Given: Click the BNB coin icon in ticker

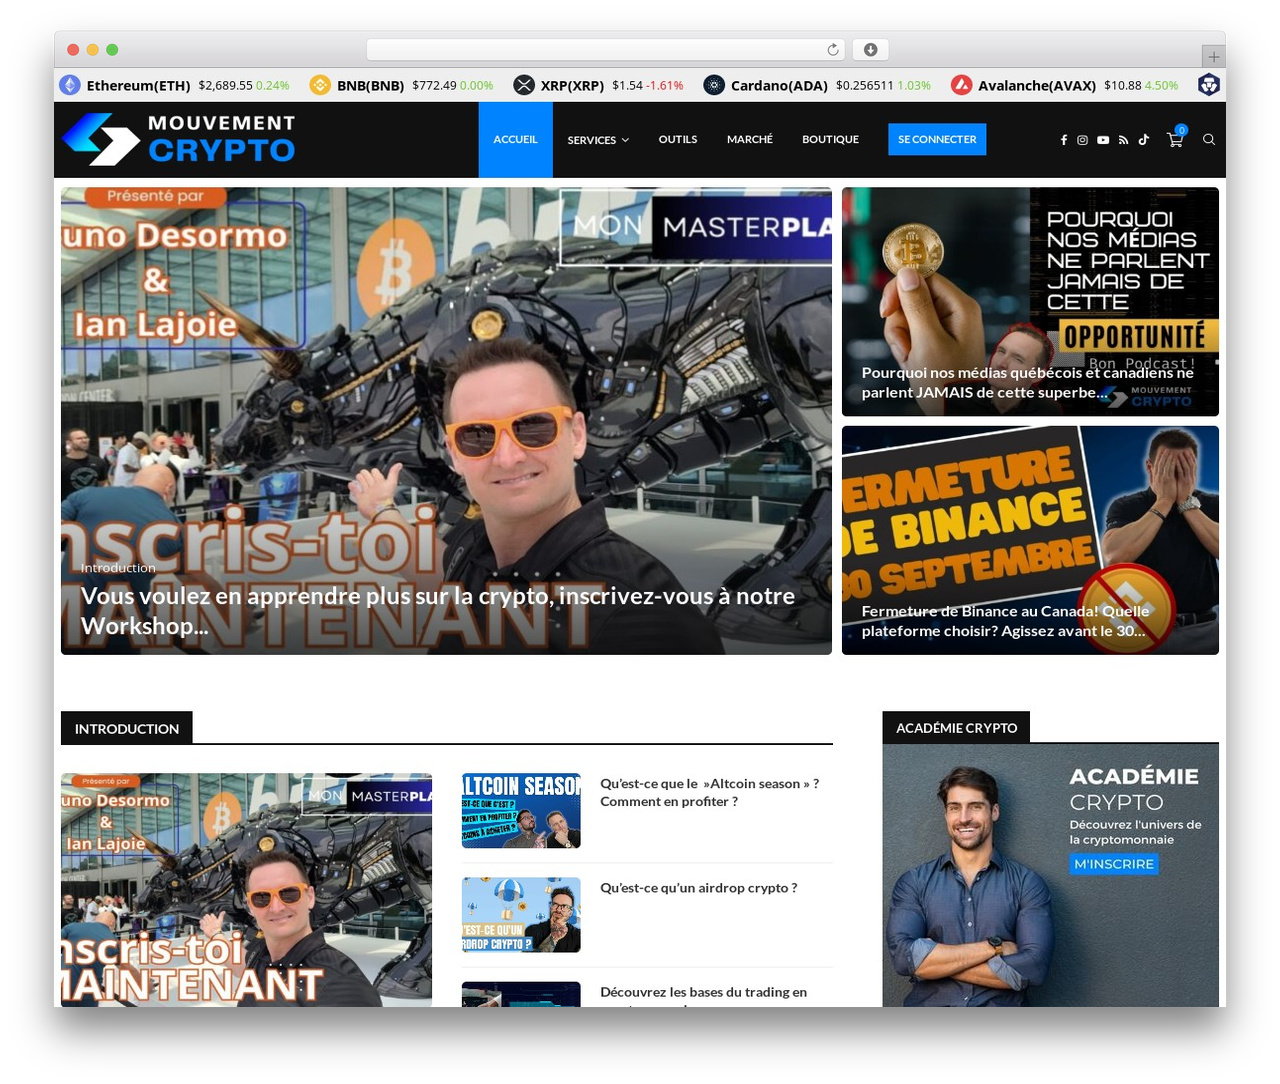Looking at the screenshot, I should tap(320, 85).
